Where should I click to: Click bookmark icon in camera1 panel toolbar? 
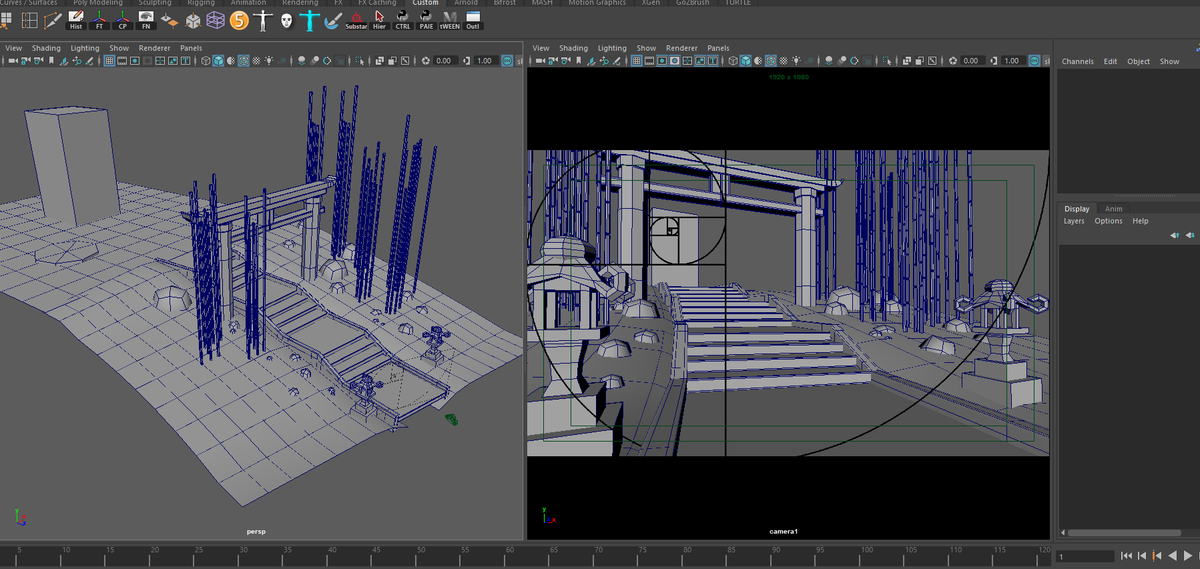coord(578,61)
